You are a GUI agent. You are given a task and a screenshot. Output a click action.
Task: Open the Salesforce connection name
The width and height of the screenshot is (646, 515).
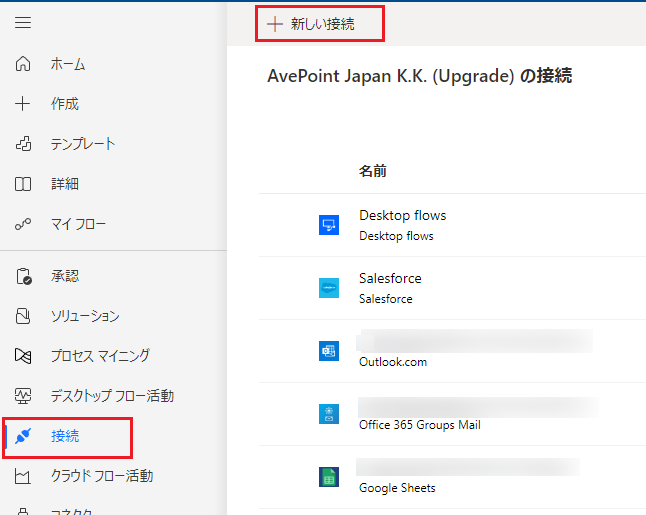click(x=390, y=279)
